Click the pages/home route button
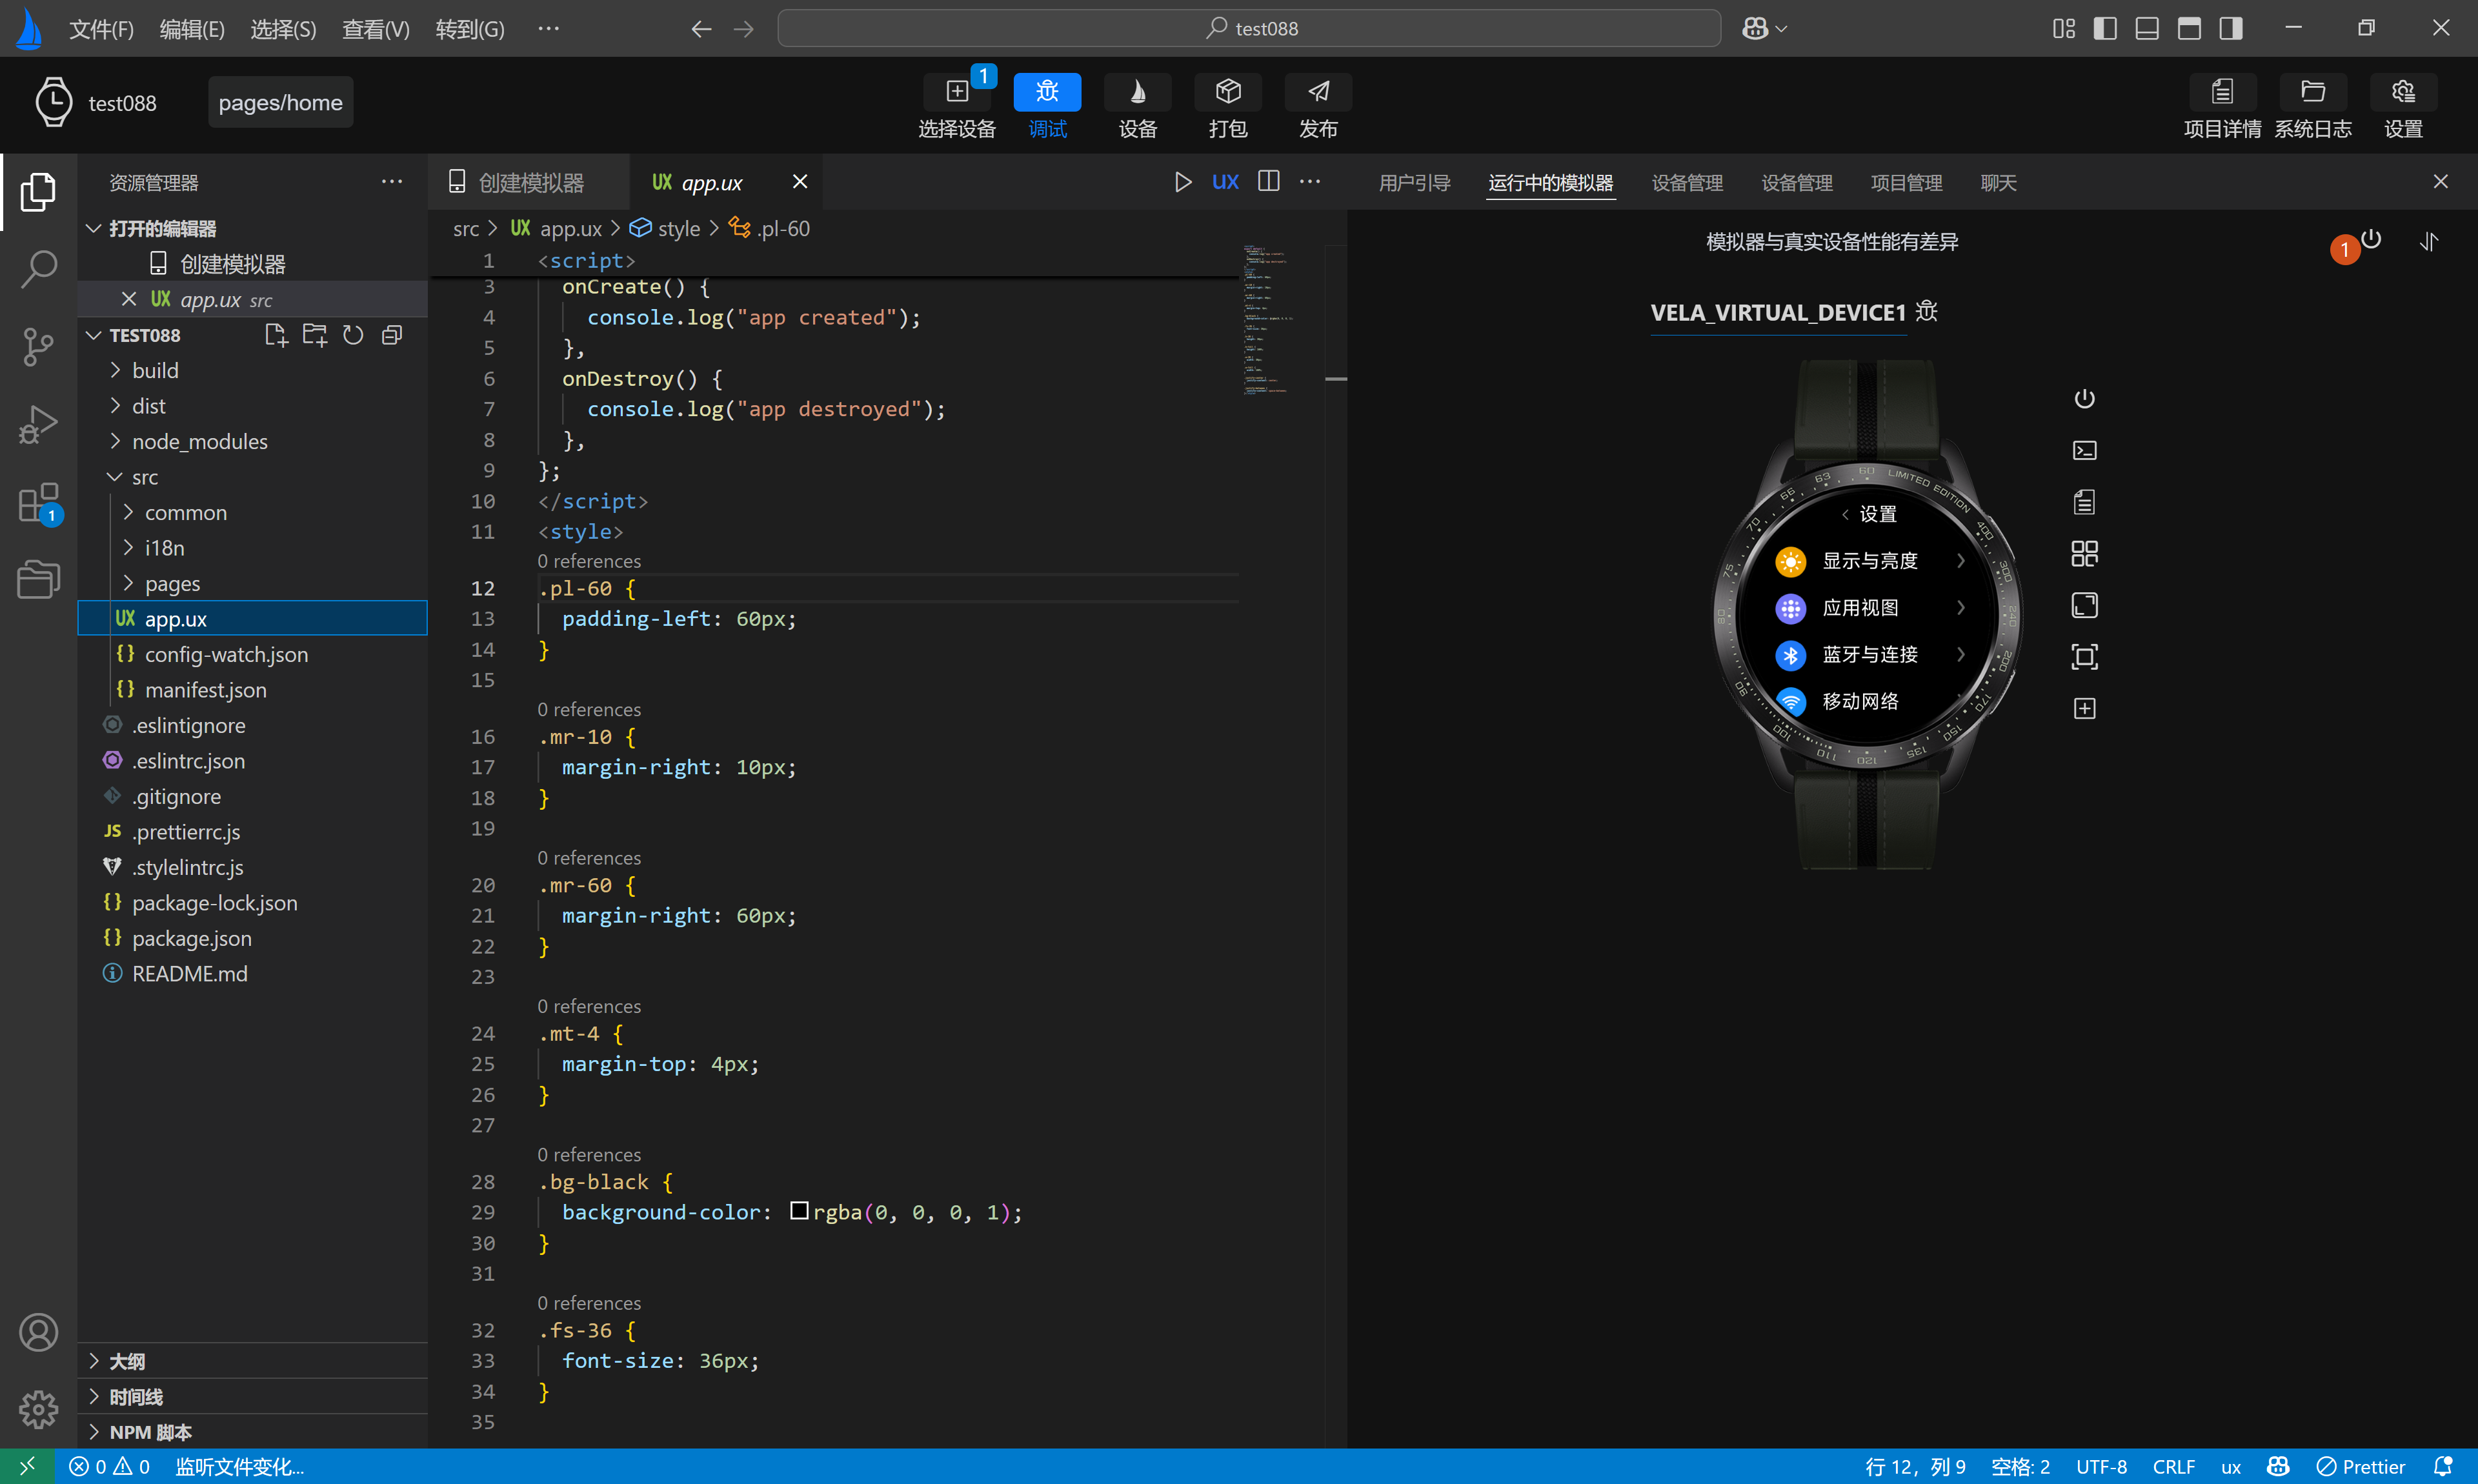The image size is (2478, 1484). pyautogui.click(x=280, y=102)
